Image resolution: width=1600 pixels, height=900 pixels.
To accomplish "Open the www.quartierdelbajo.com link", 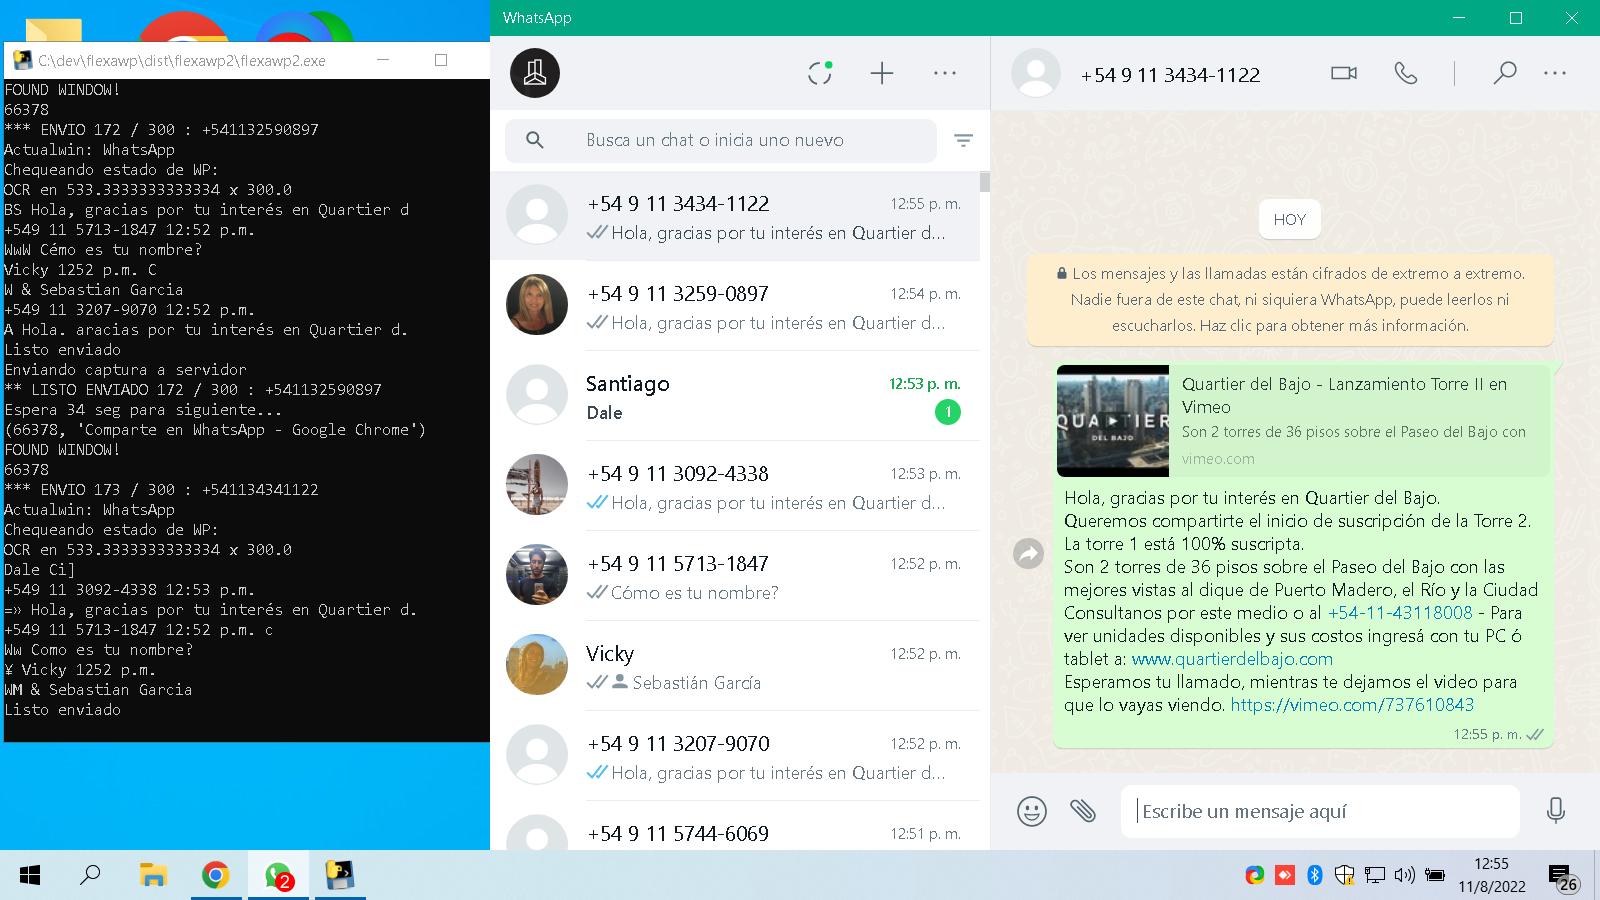I will pos(1232,659).
